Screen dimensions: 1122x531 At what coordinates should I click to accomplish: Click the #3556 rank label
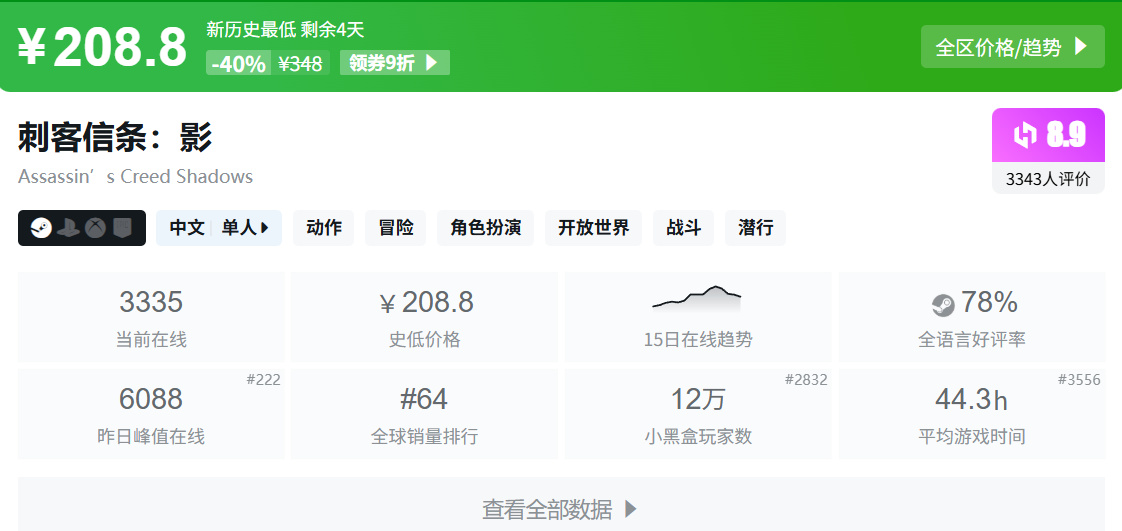1079,380
